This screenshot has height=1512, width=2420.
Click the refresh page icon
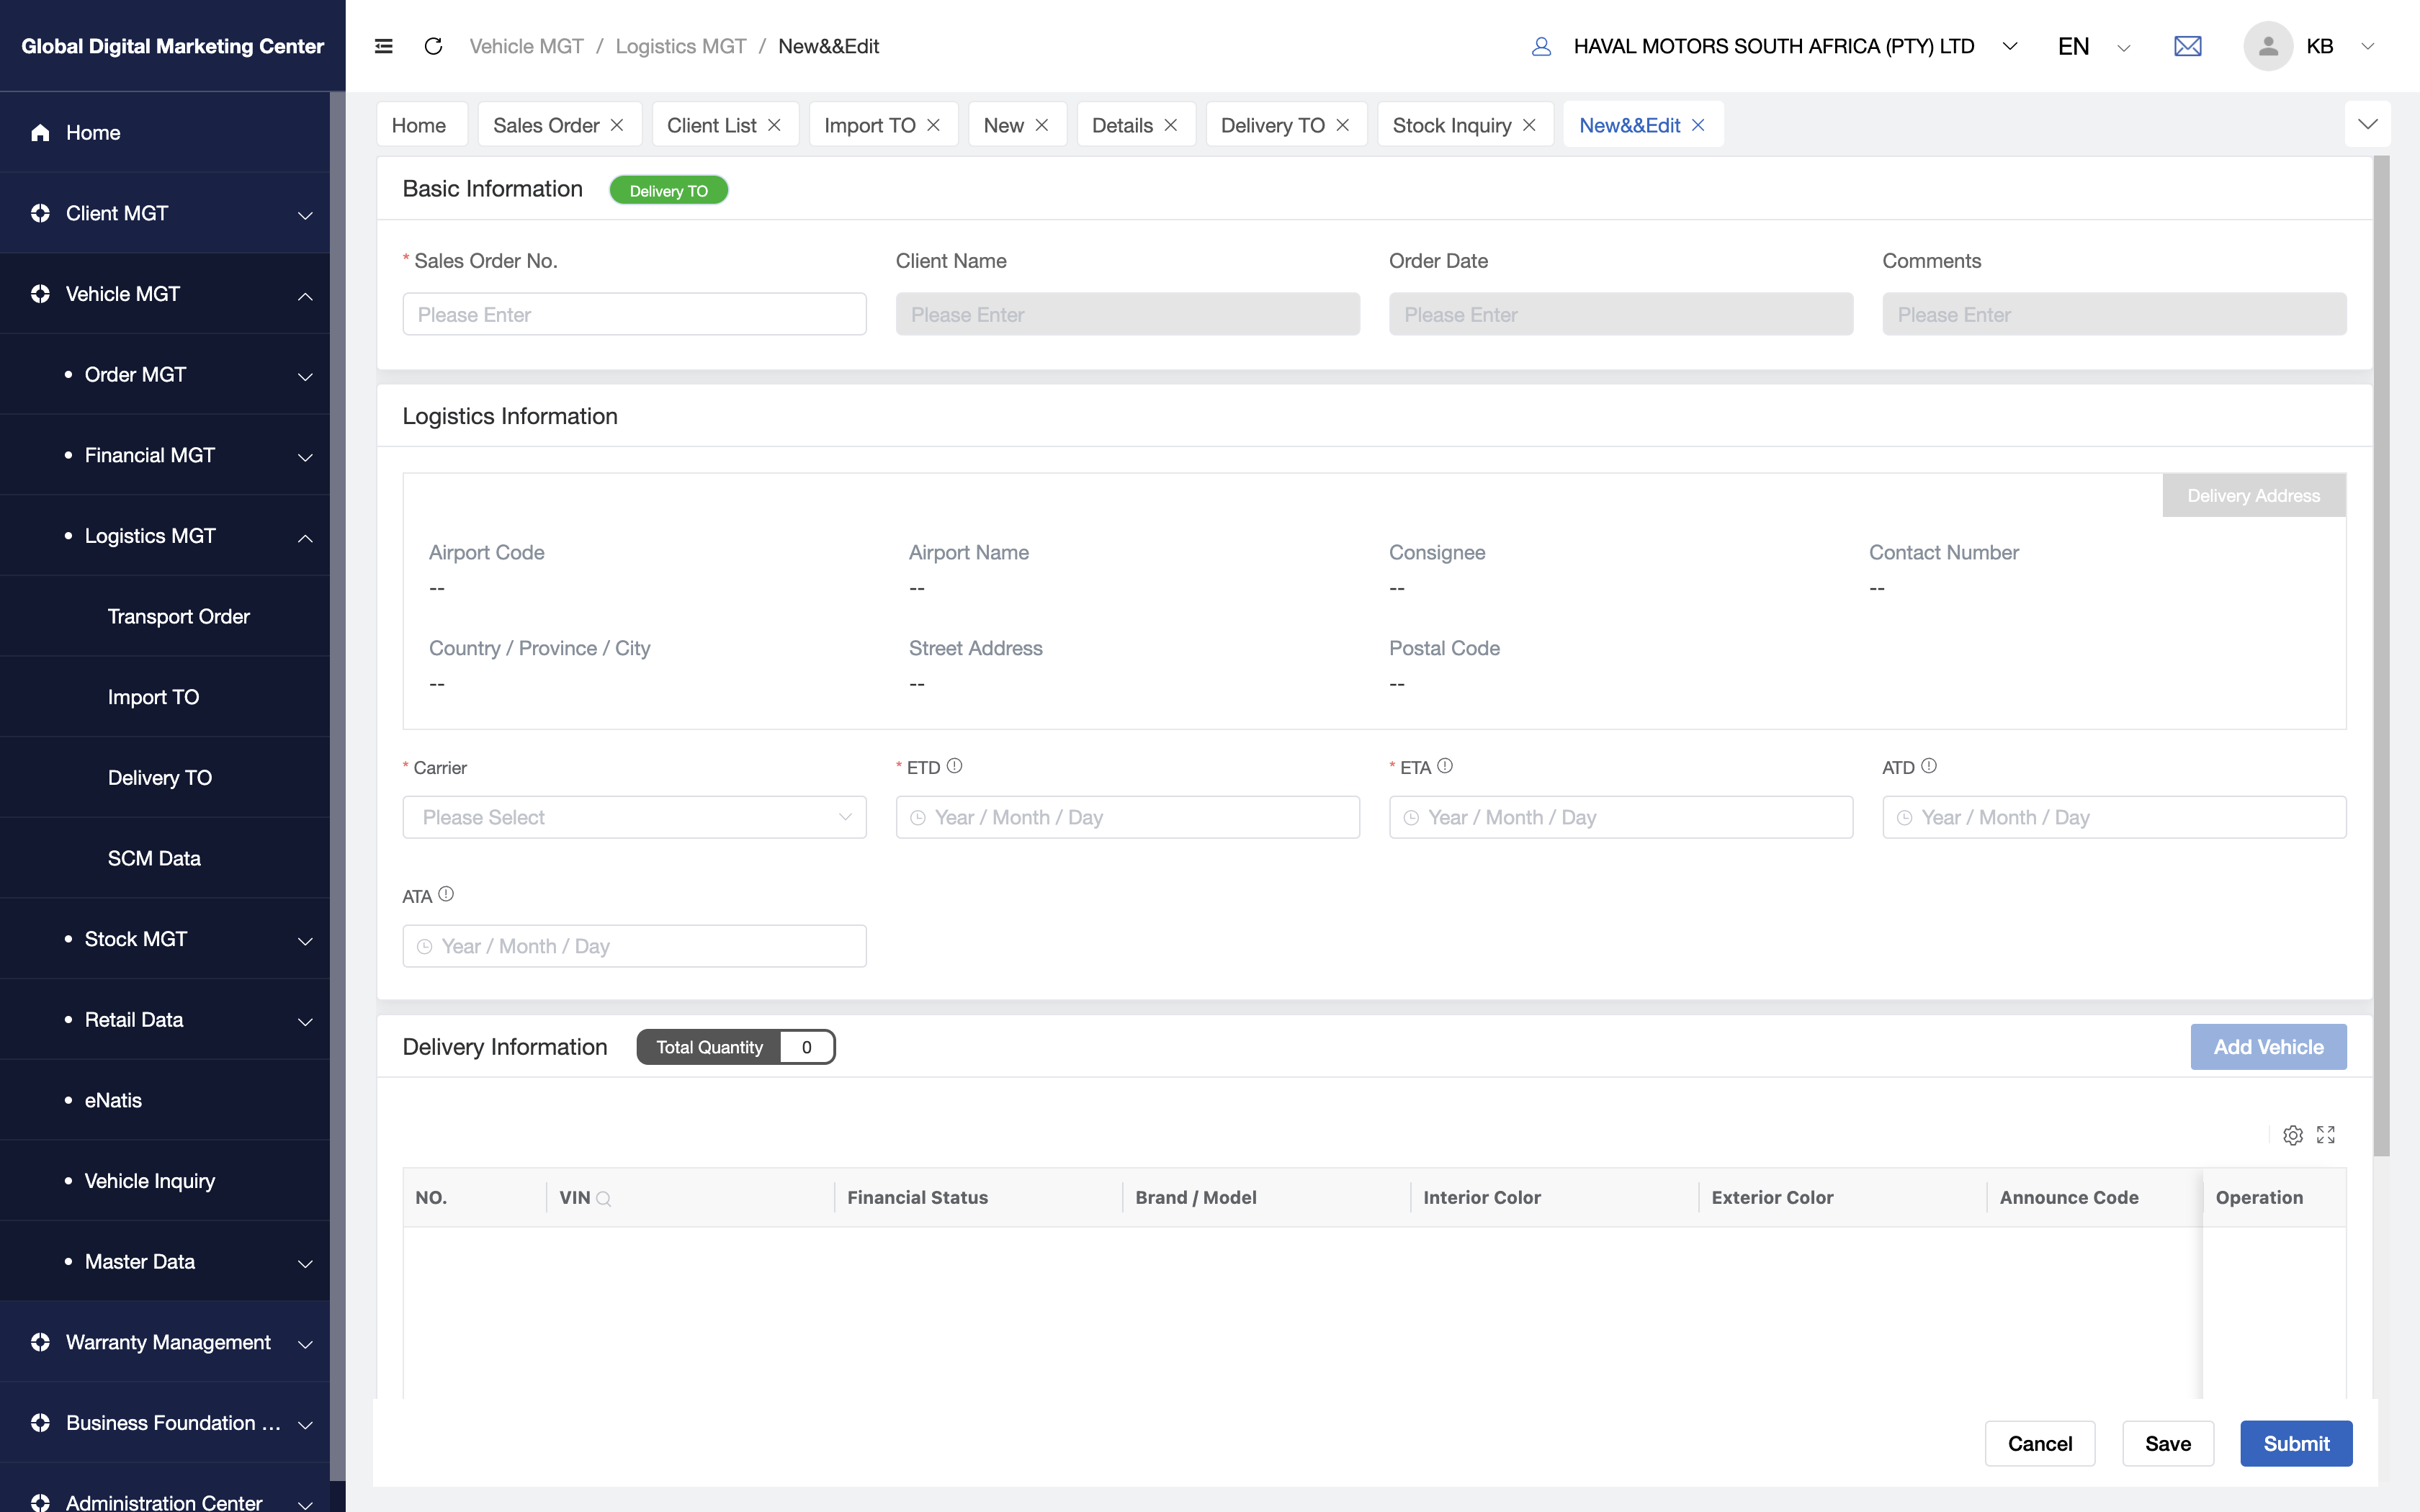pos(433,46)
